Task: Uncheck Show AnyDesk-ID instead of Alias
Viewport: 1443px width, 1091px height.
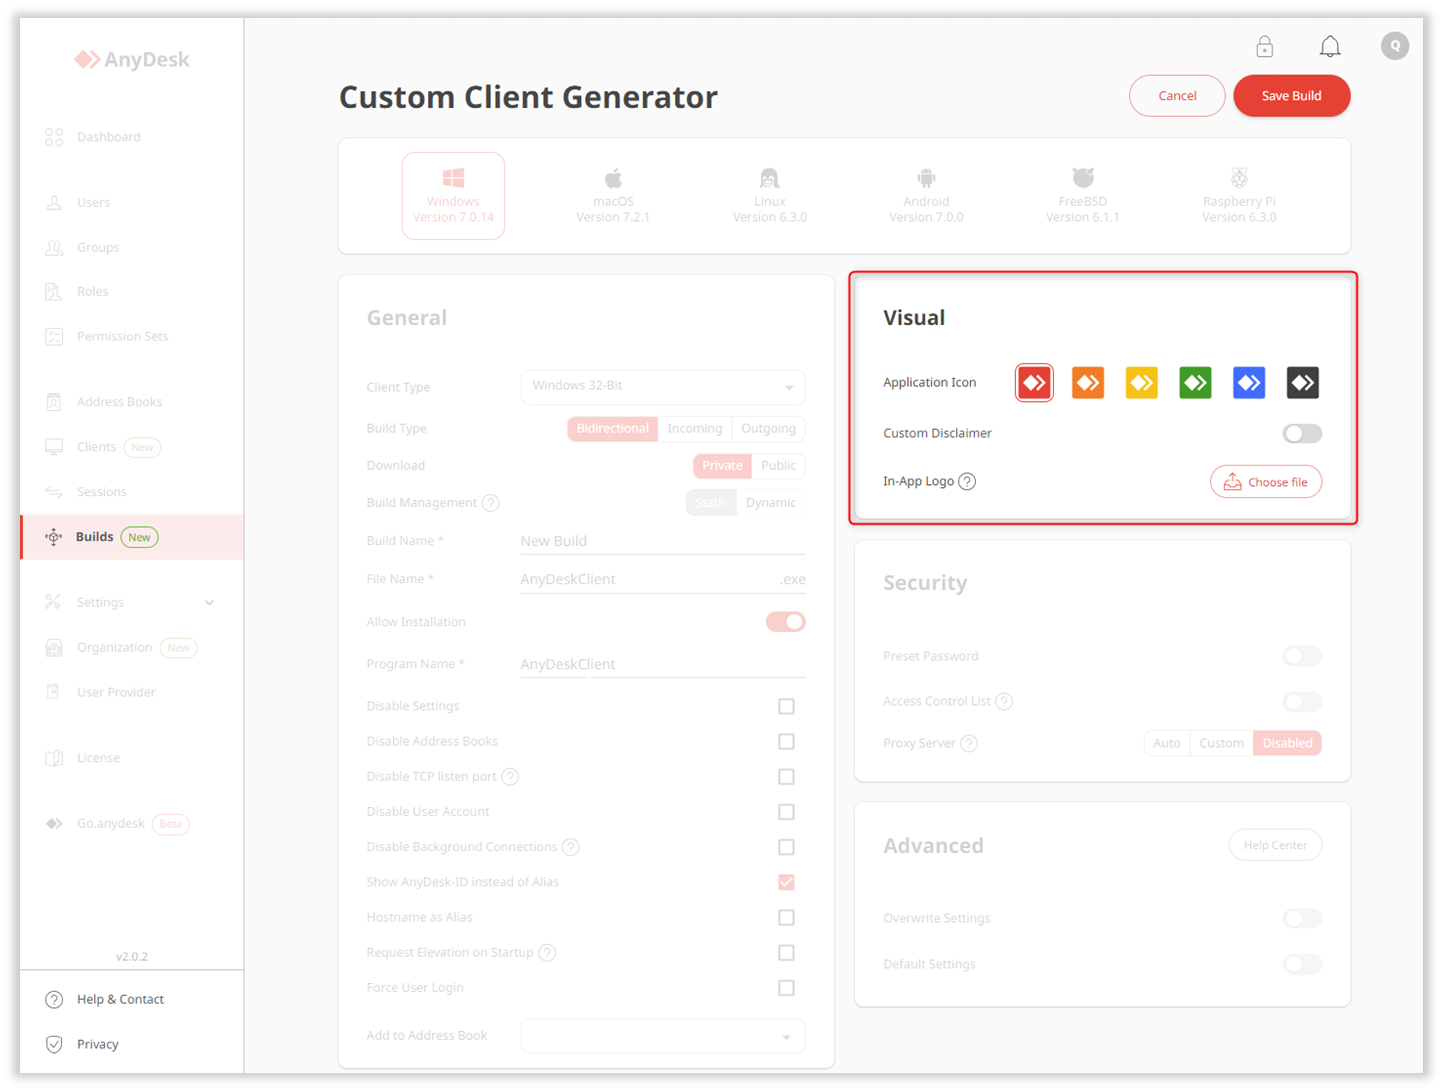Action: 786,882
